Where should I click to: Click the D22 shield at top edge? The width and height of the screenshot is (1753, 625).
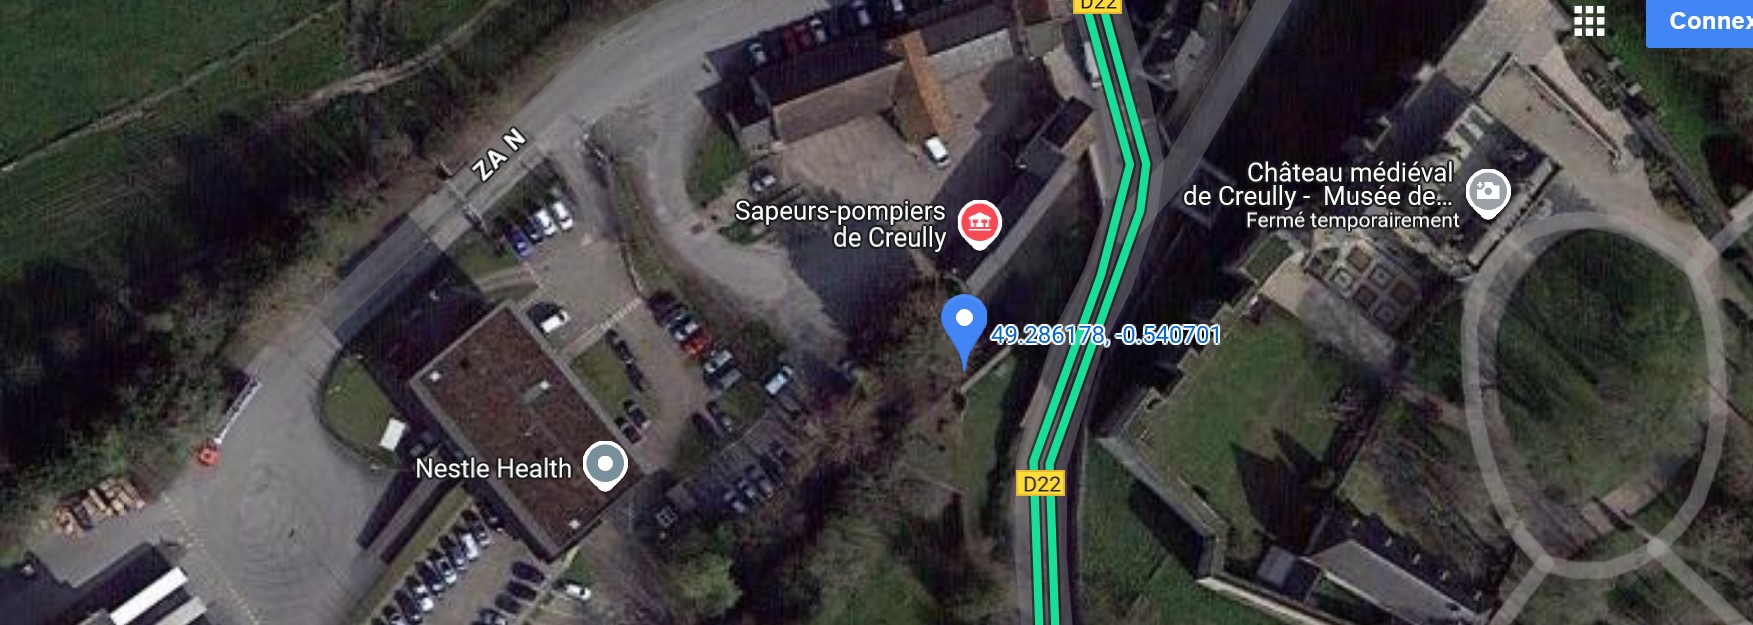1098,5
